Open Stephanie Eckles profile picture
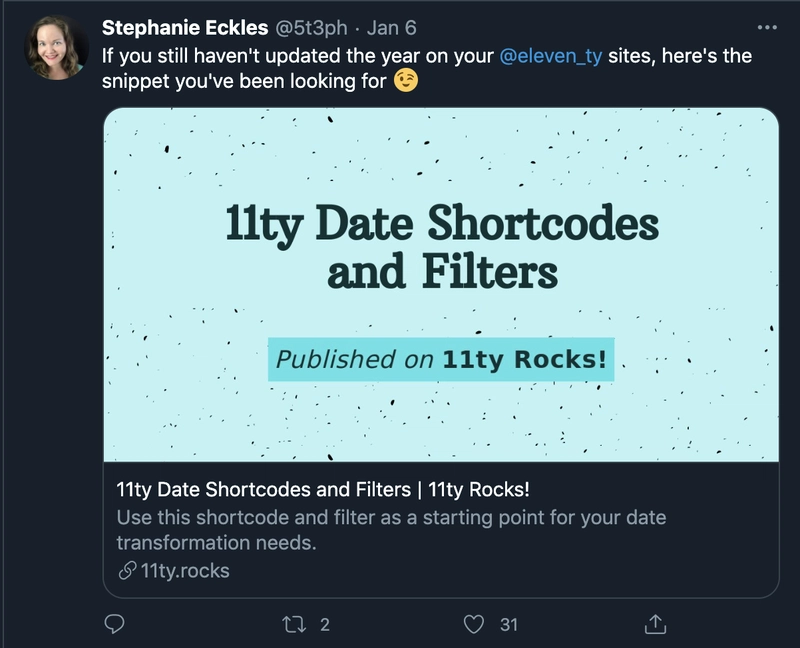Screen dimensions: 800x648 click(x=57, y=47)
